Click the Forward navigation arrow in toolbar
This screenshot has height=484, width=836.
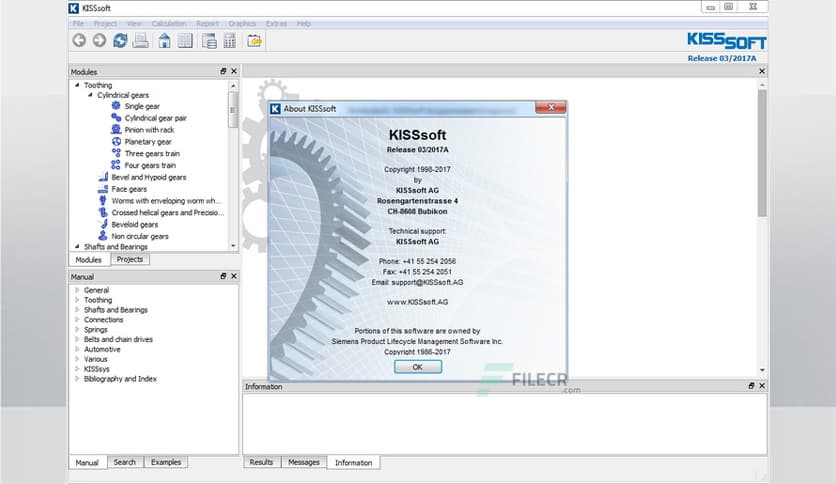point(99,40)
